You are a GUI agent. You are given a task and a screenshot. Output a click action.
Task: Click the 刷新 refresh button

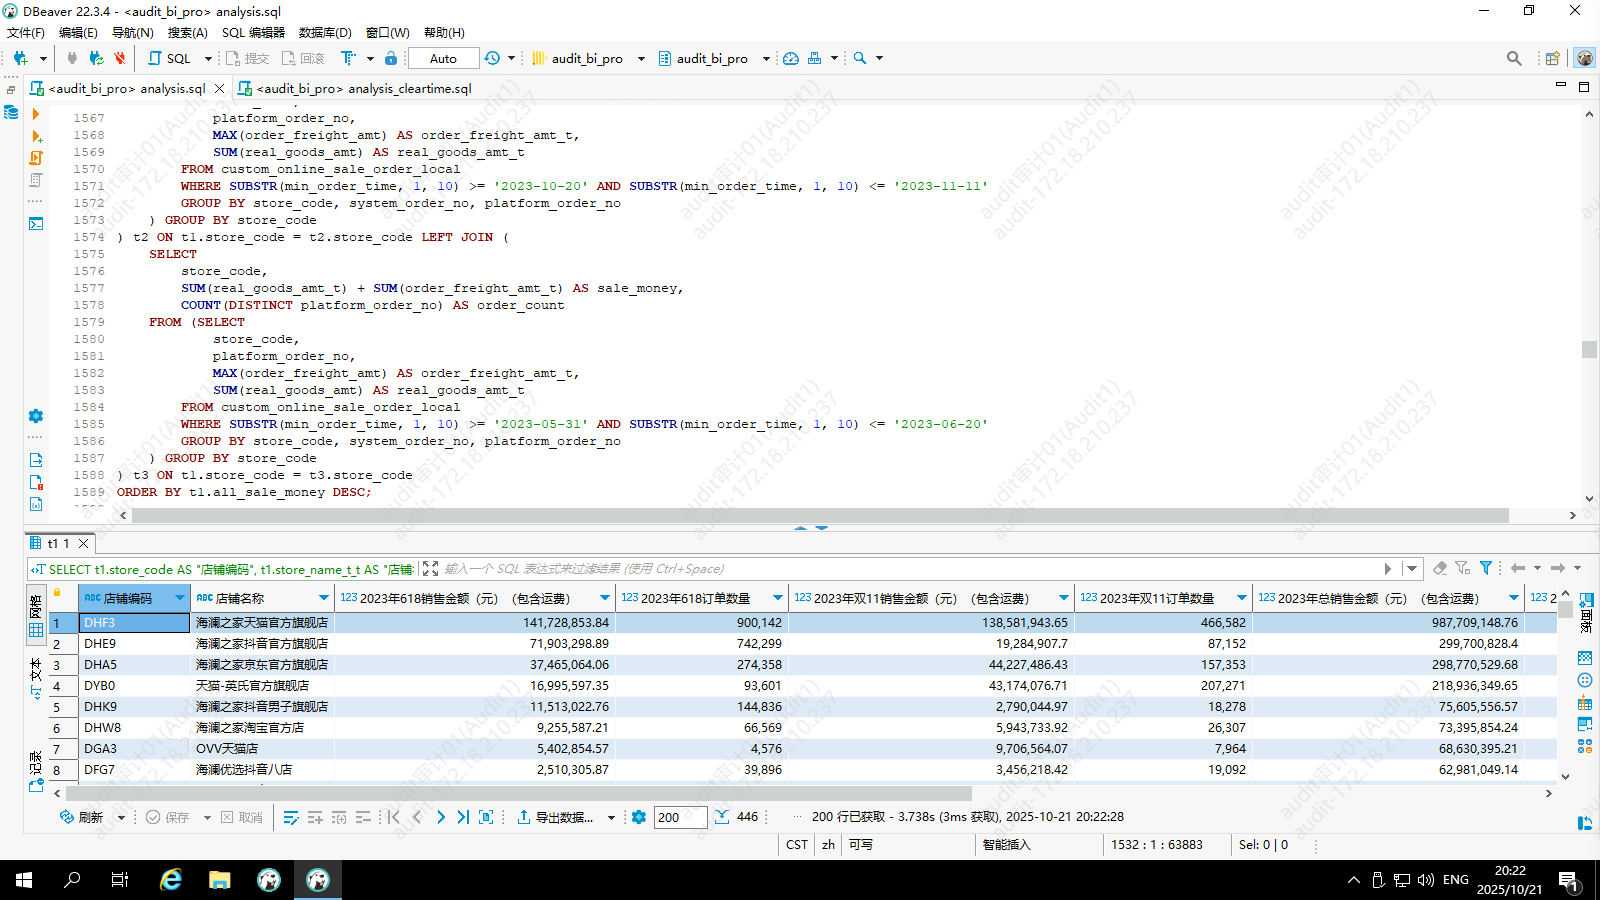pos(82,817)
